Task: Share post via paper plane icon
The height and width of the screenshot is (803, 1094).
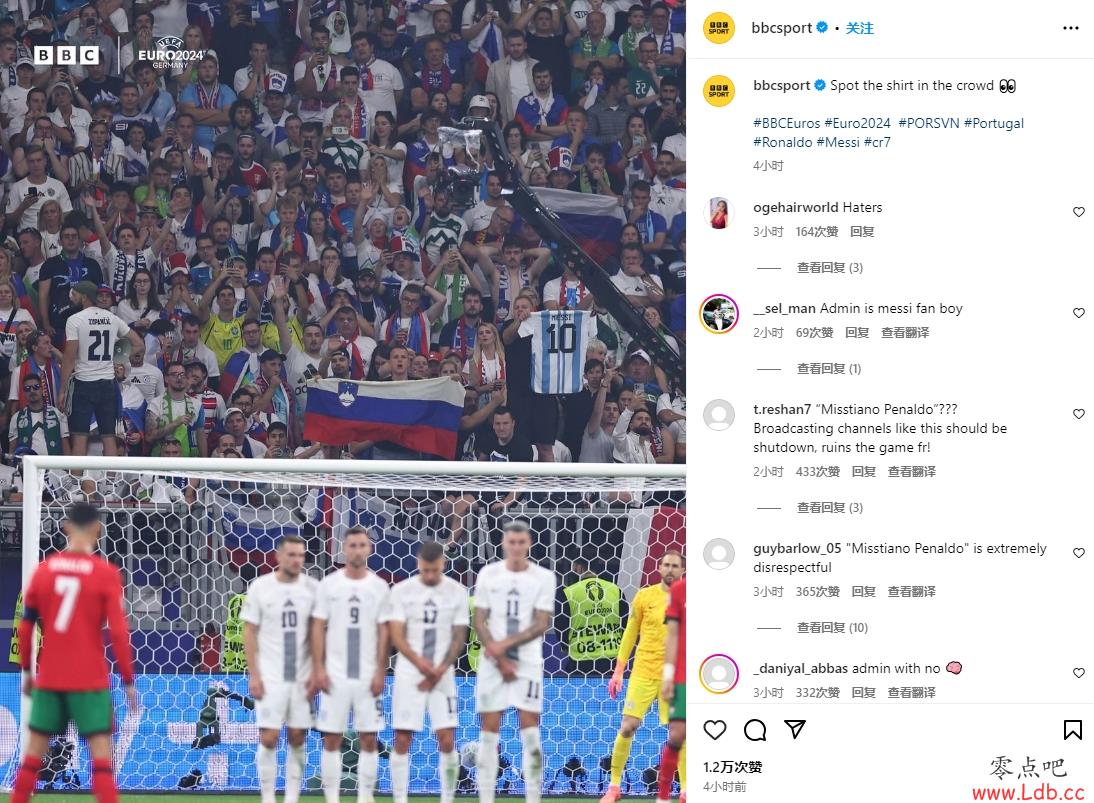Action: (795, 729)
